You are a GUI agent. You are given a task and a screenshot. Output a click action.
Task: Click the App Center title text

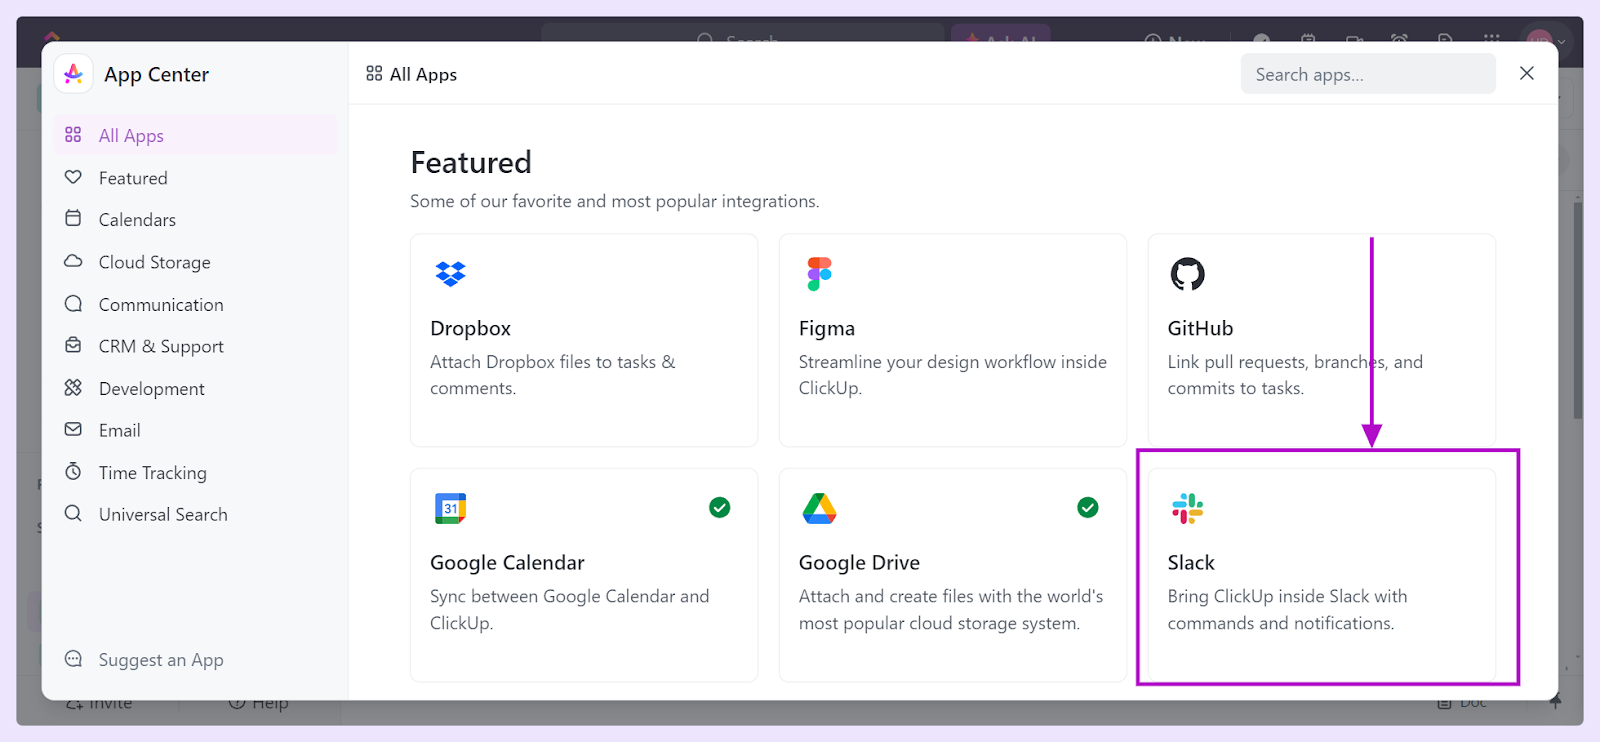pyautogui.click(x=156, y=75)
